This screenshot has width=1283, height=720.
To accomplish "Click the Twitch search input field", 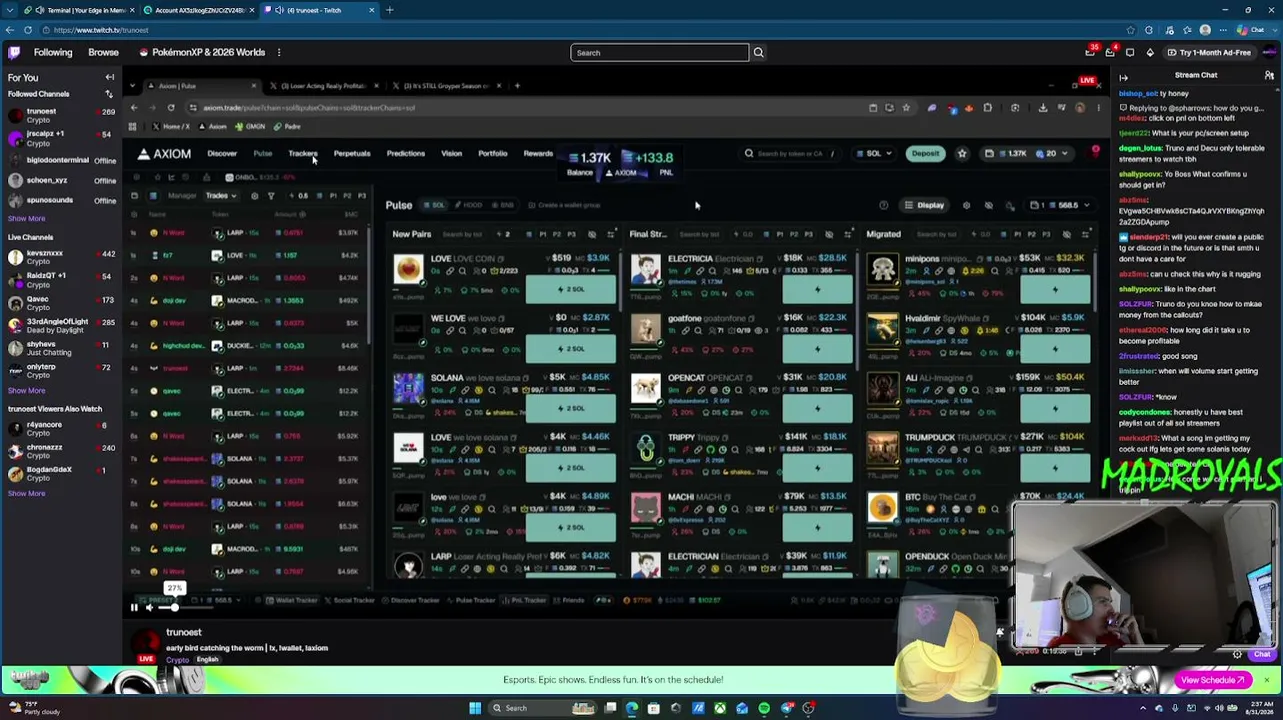I will coord(660,52).
